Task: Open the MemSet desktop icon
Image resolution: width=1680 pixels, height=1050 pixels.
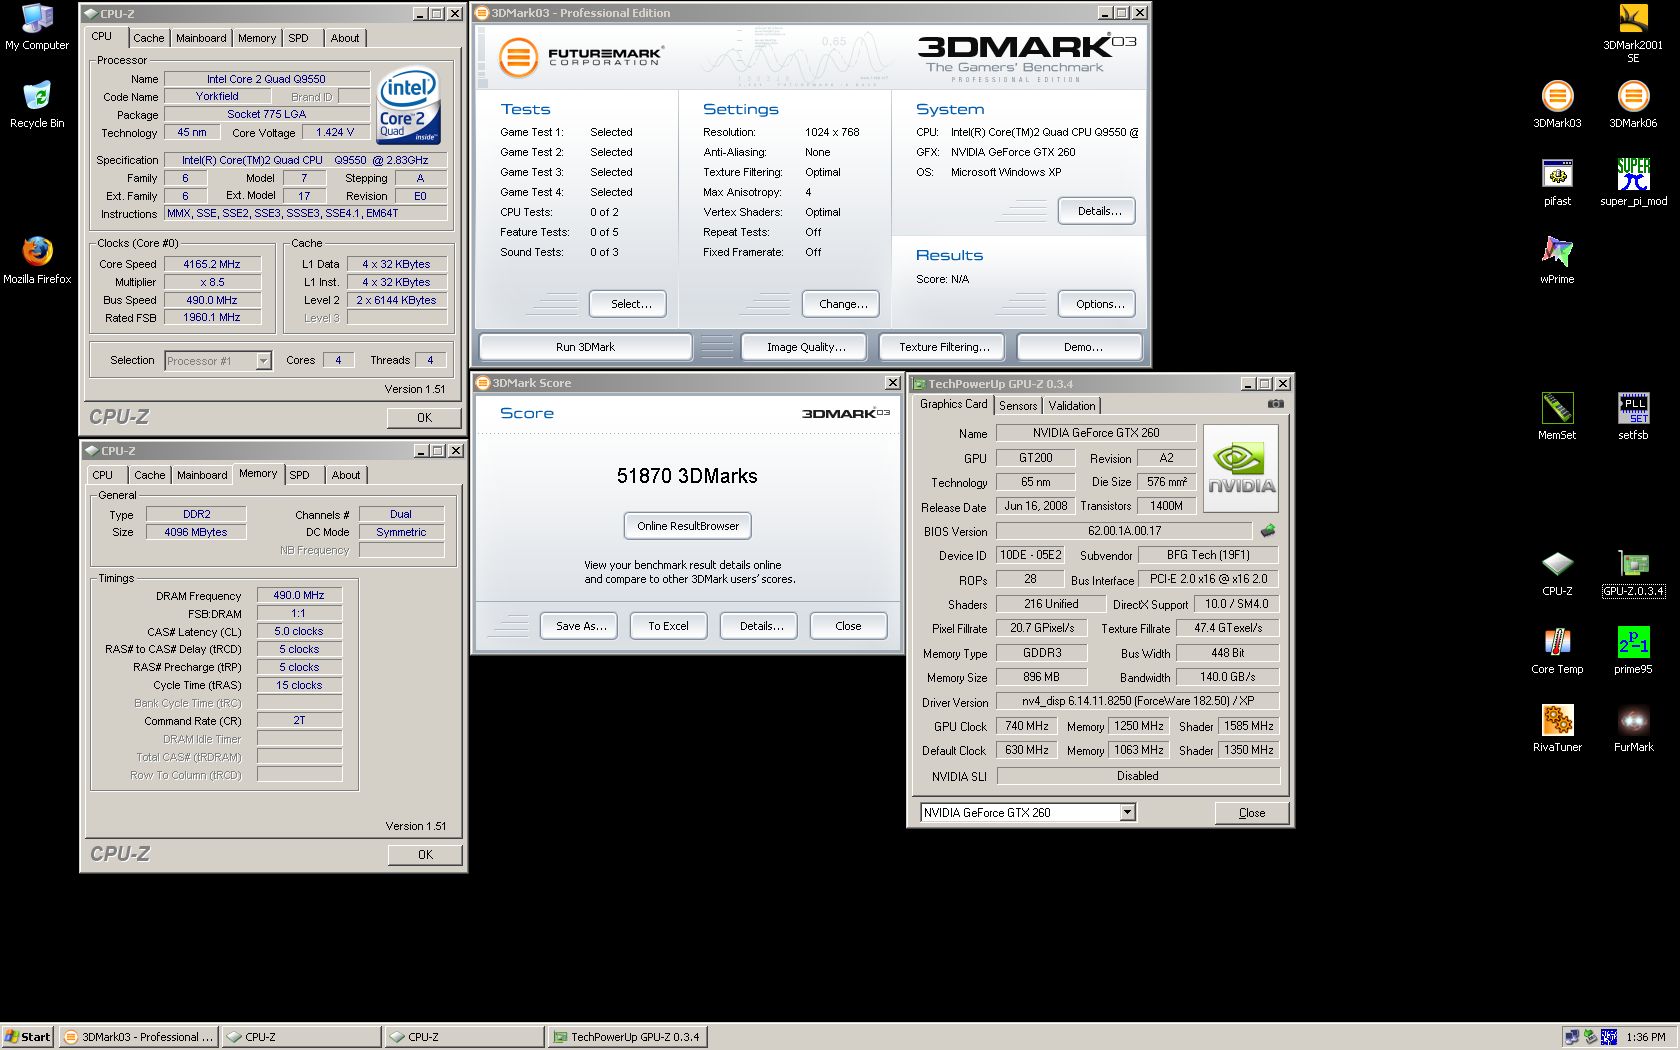Action: coord(1557,417)
